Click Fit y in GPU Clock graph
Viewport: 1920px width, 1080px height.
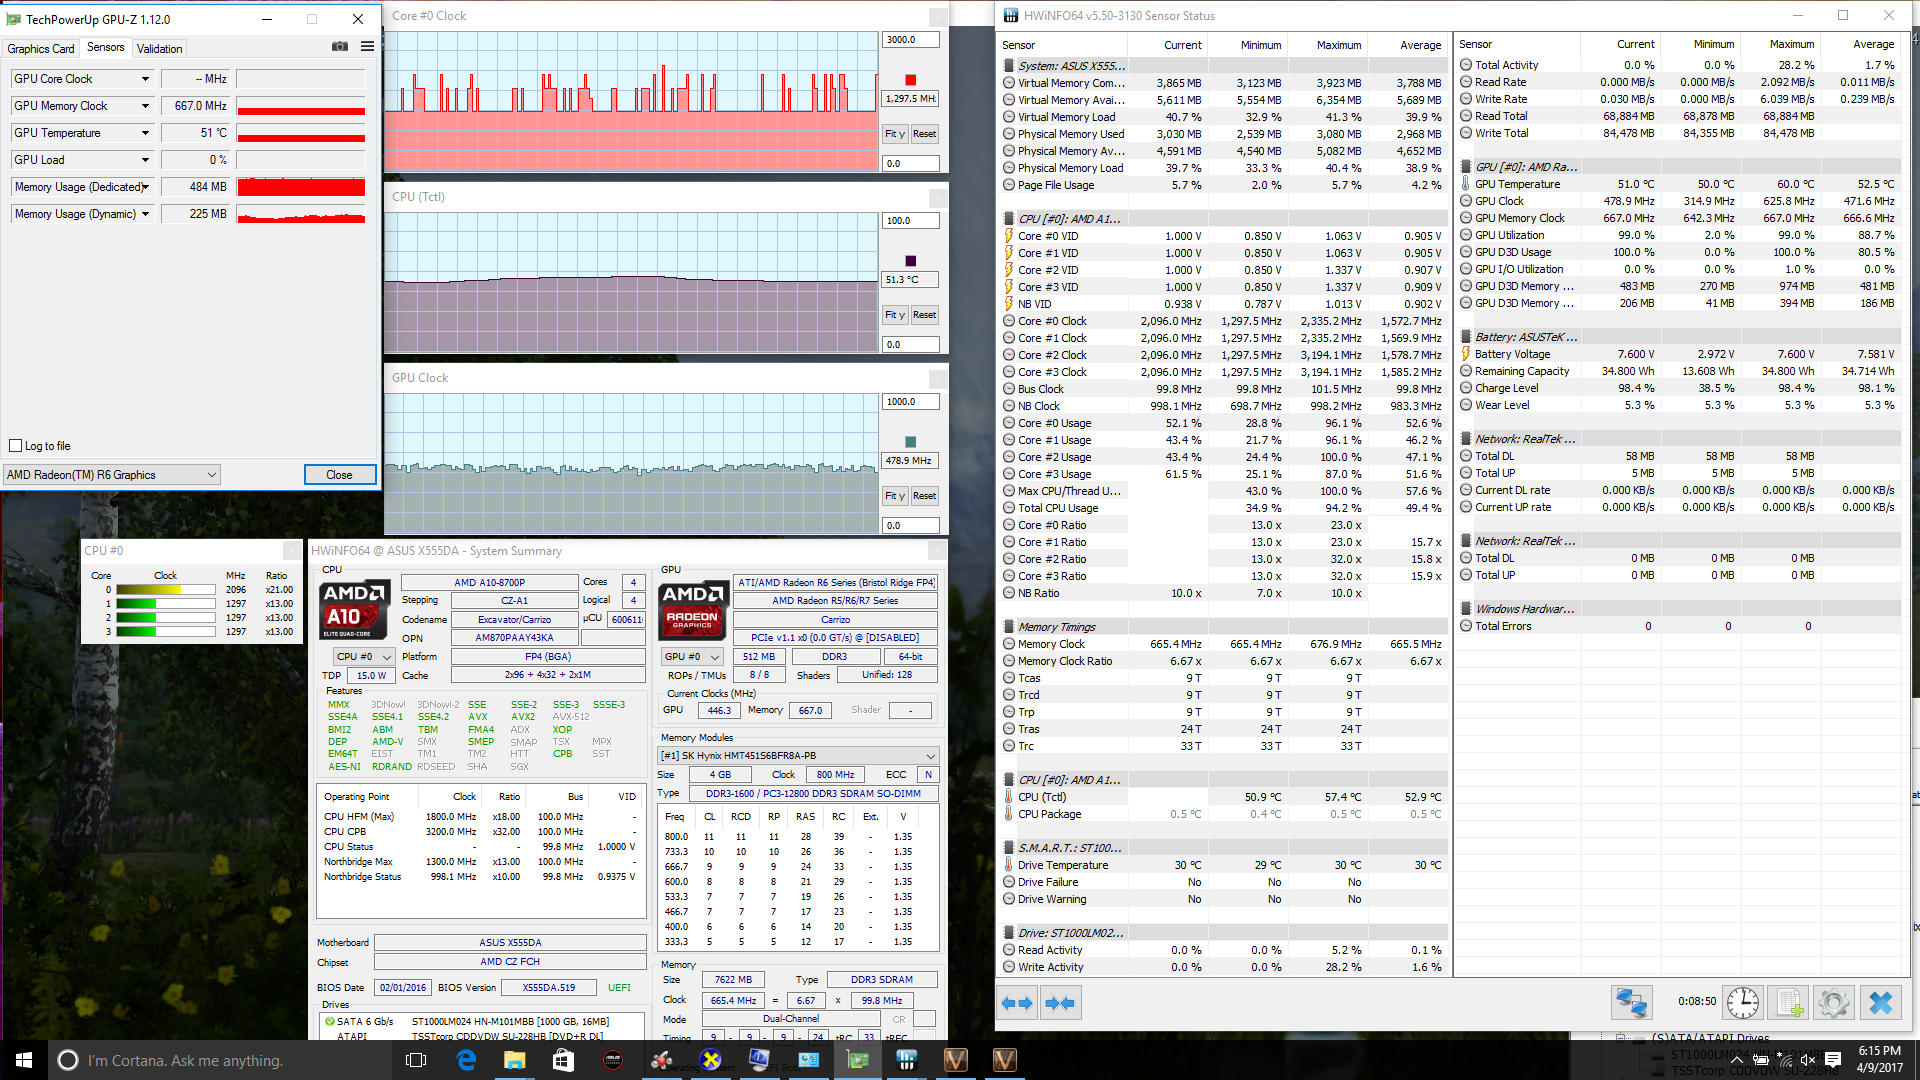tap(895, 496)
